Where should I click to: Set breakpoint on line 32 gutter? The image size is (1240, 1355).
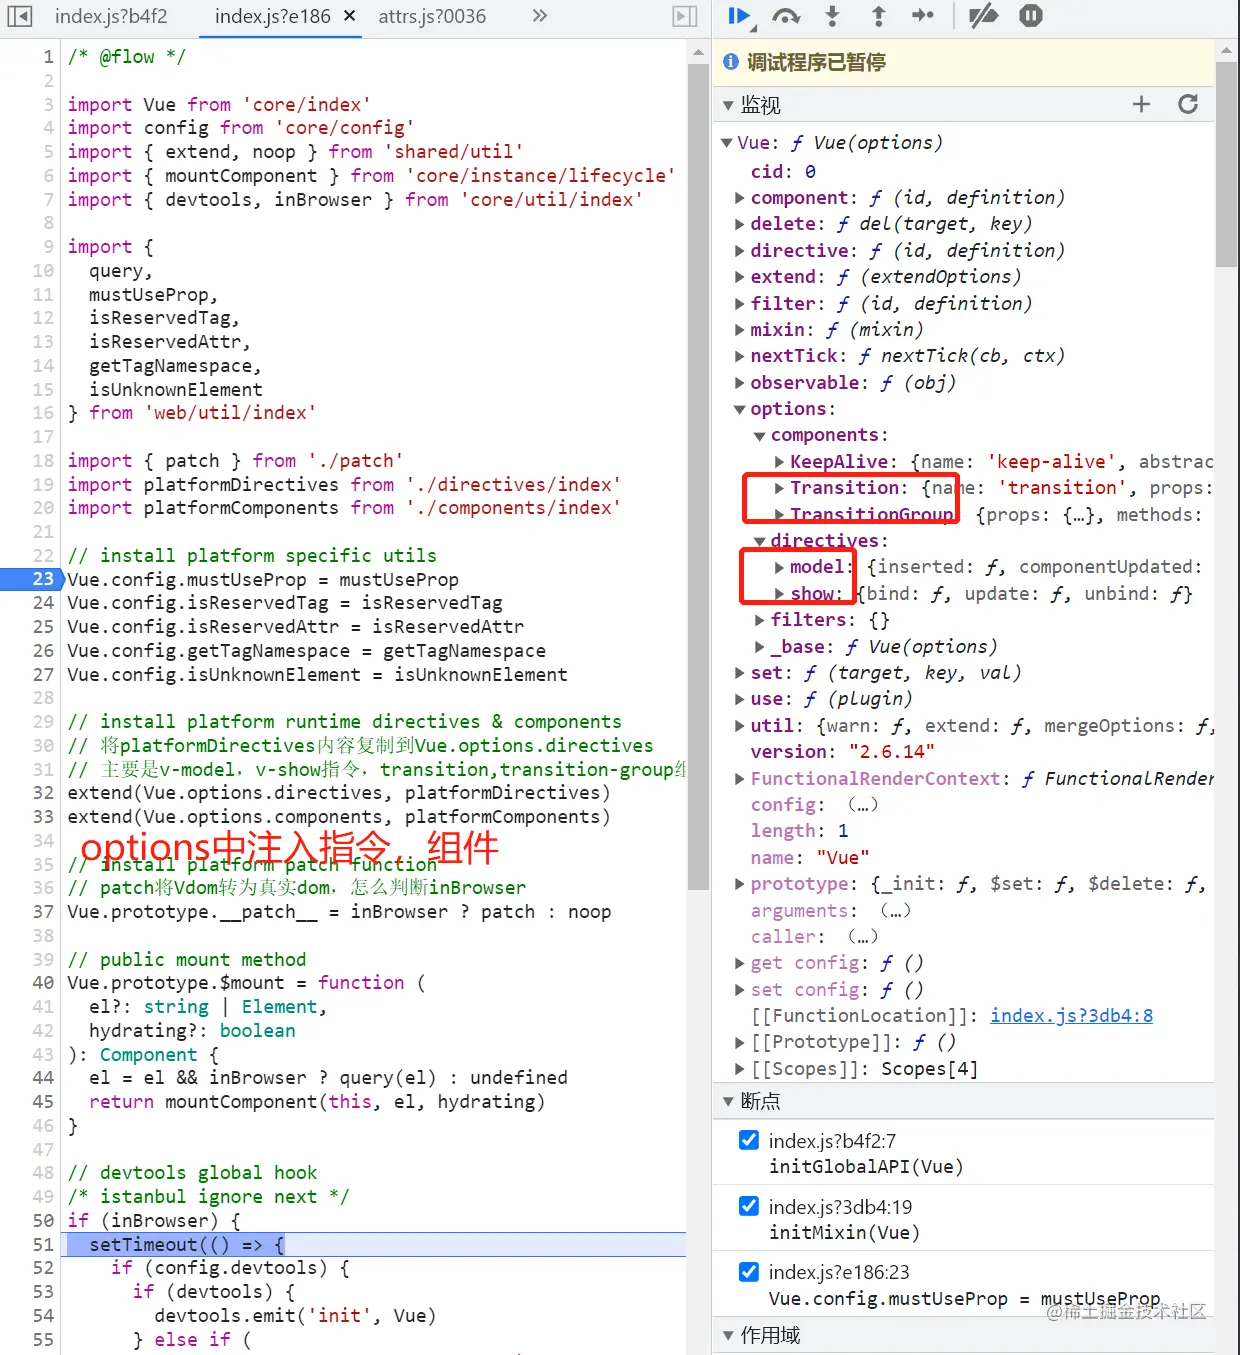tap(43, 793)
